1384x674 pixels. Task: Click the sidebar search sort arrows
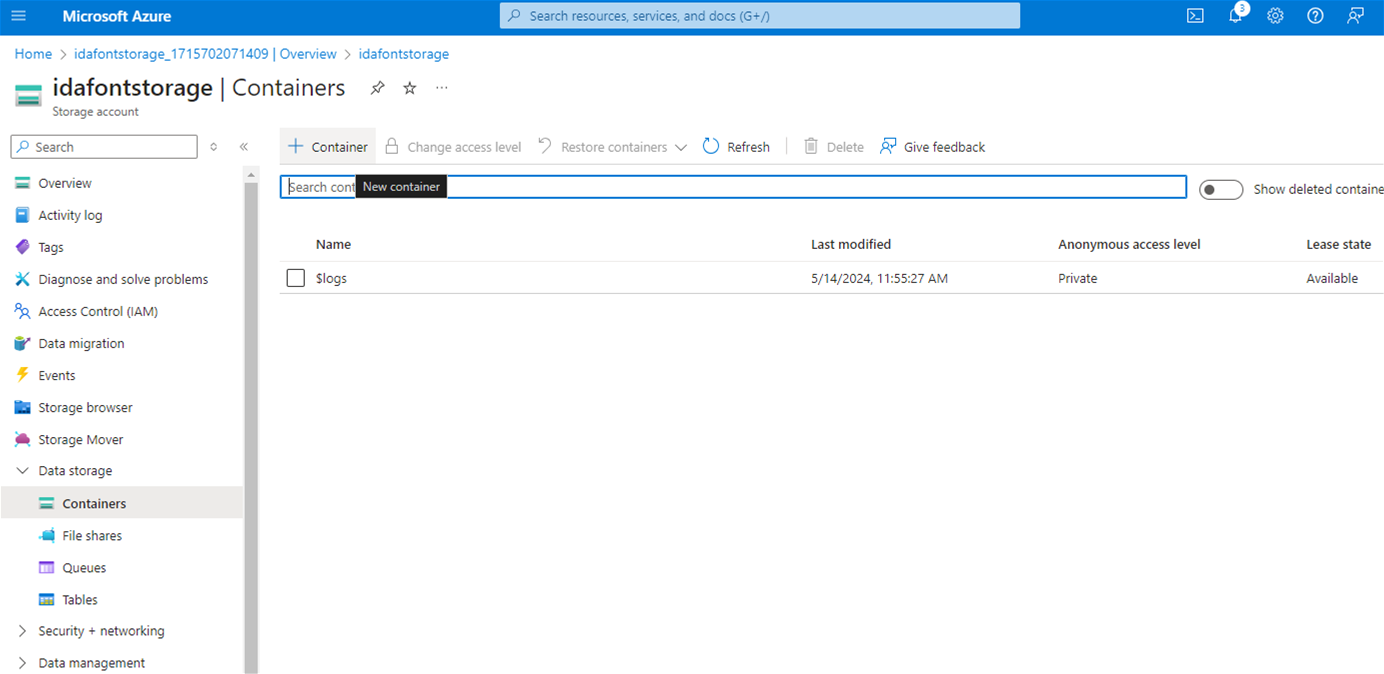click(213, 147)
